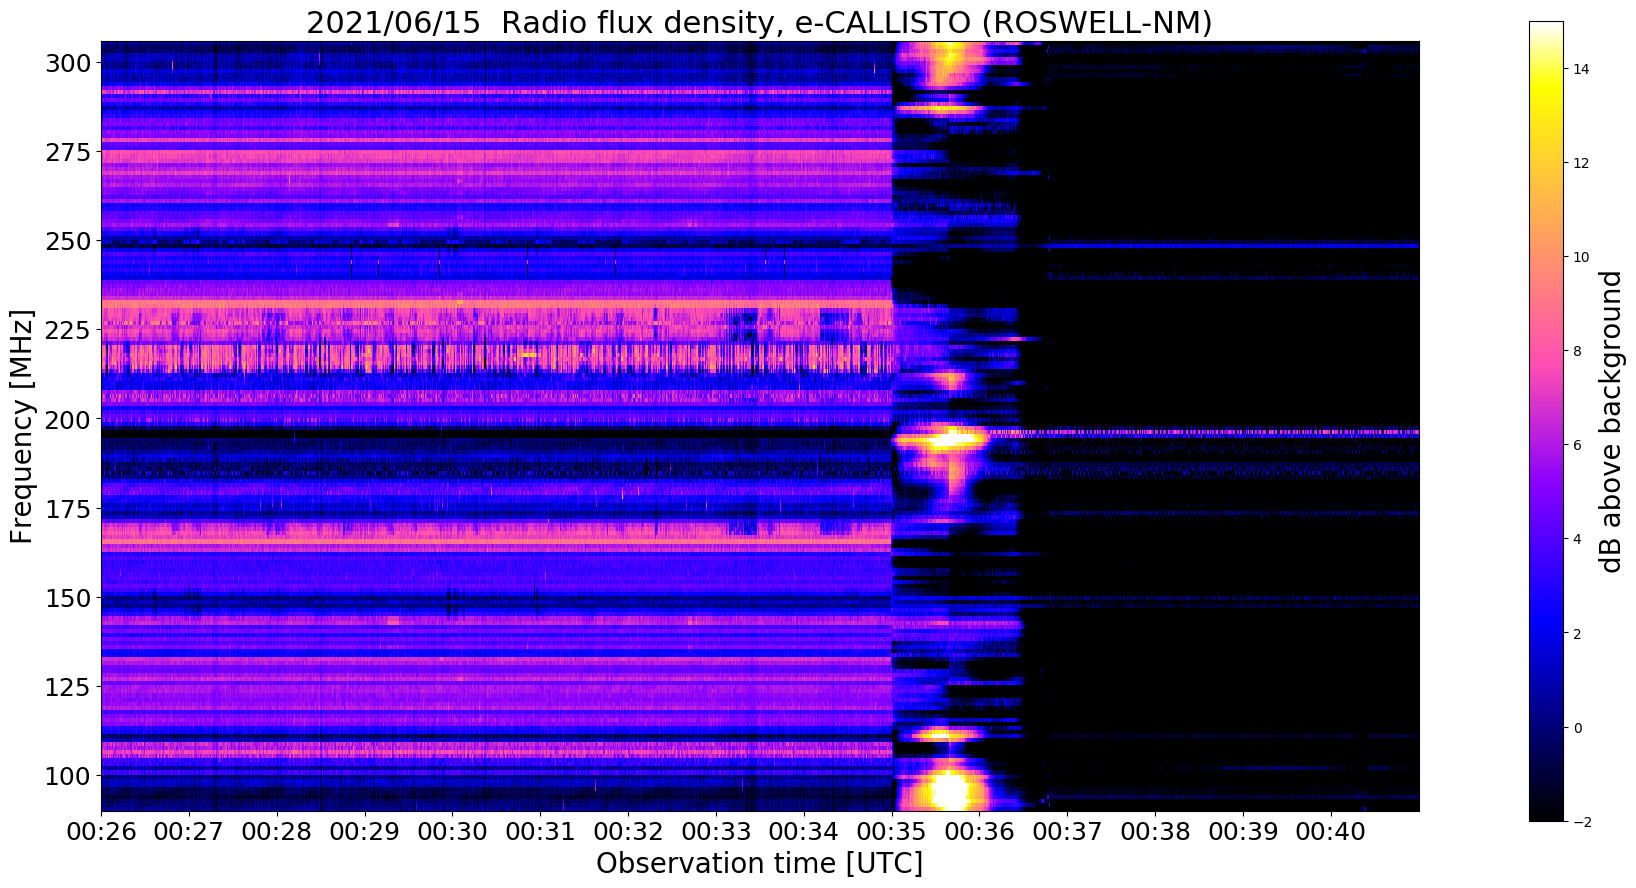1636x888 pixels.
Task: Click the 00:36 time tick label
Action: (x=980, y=832)
